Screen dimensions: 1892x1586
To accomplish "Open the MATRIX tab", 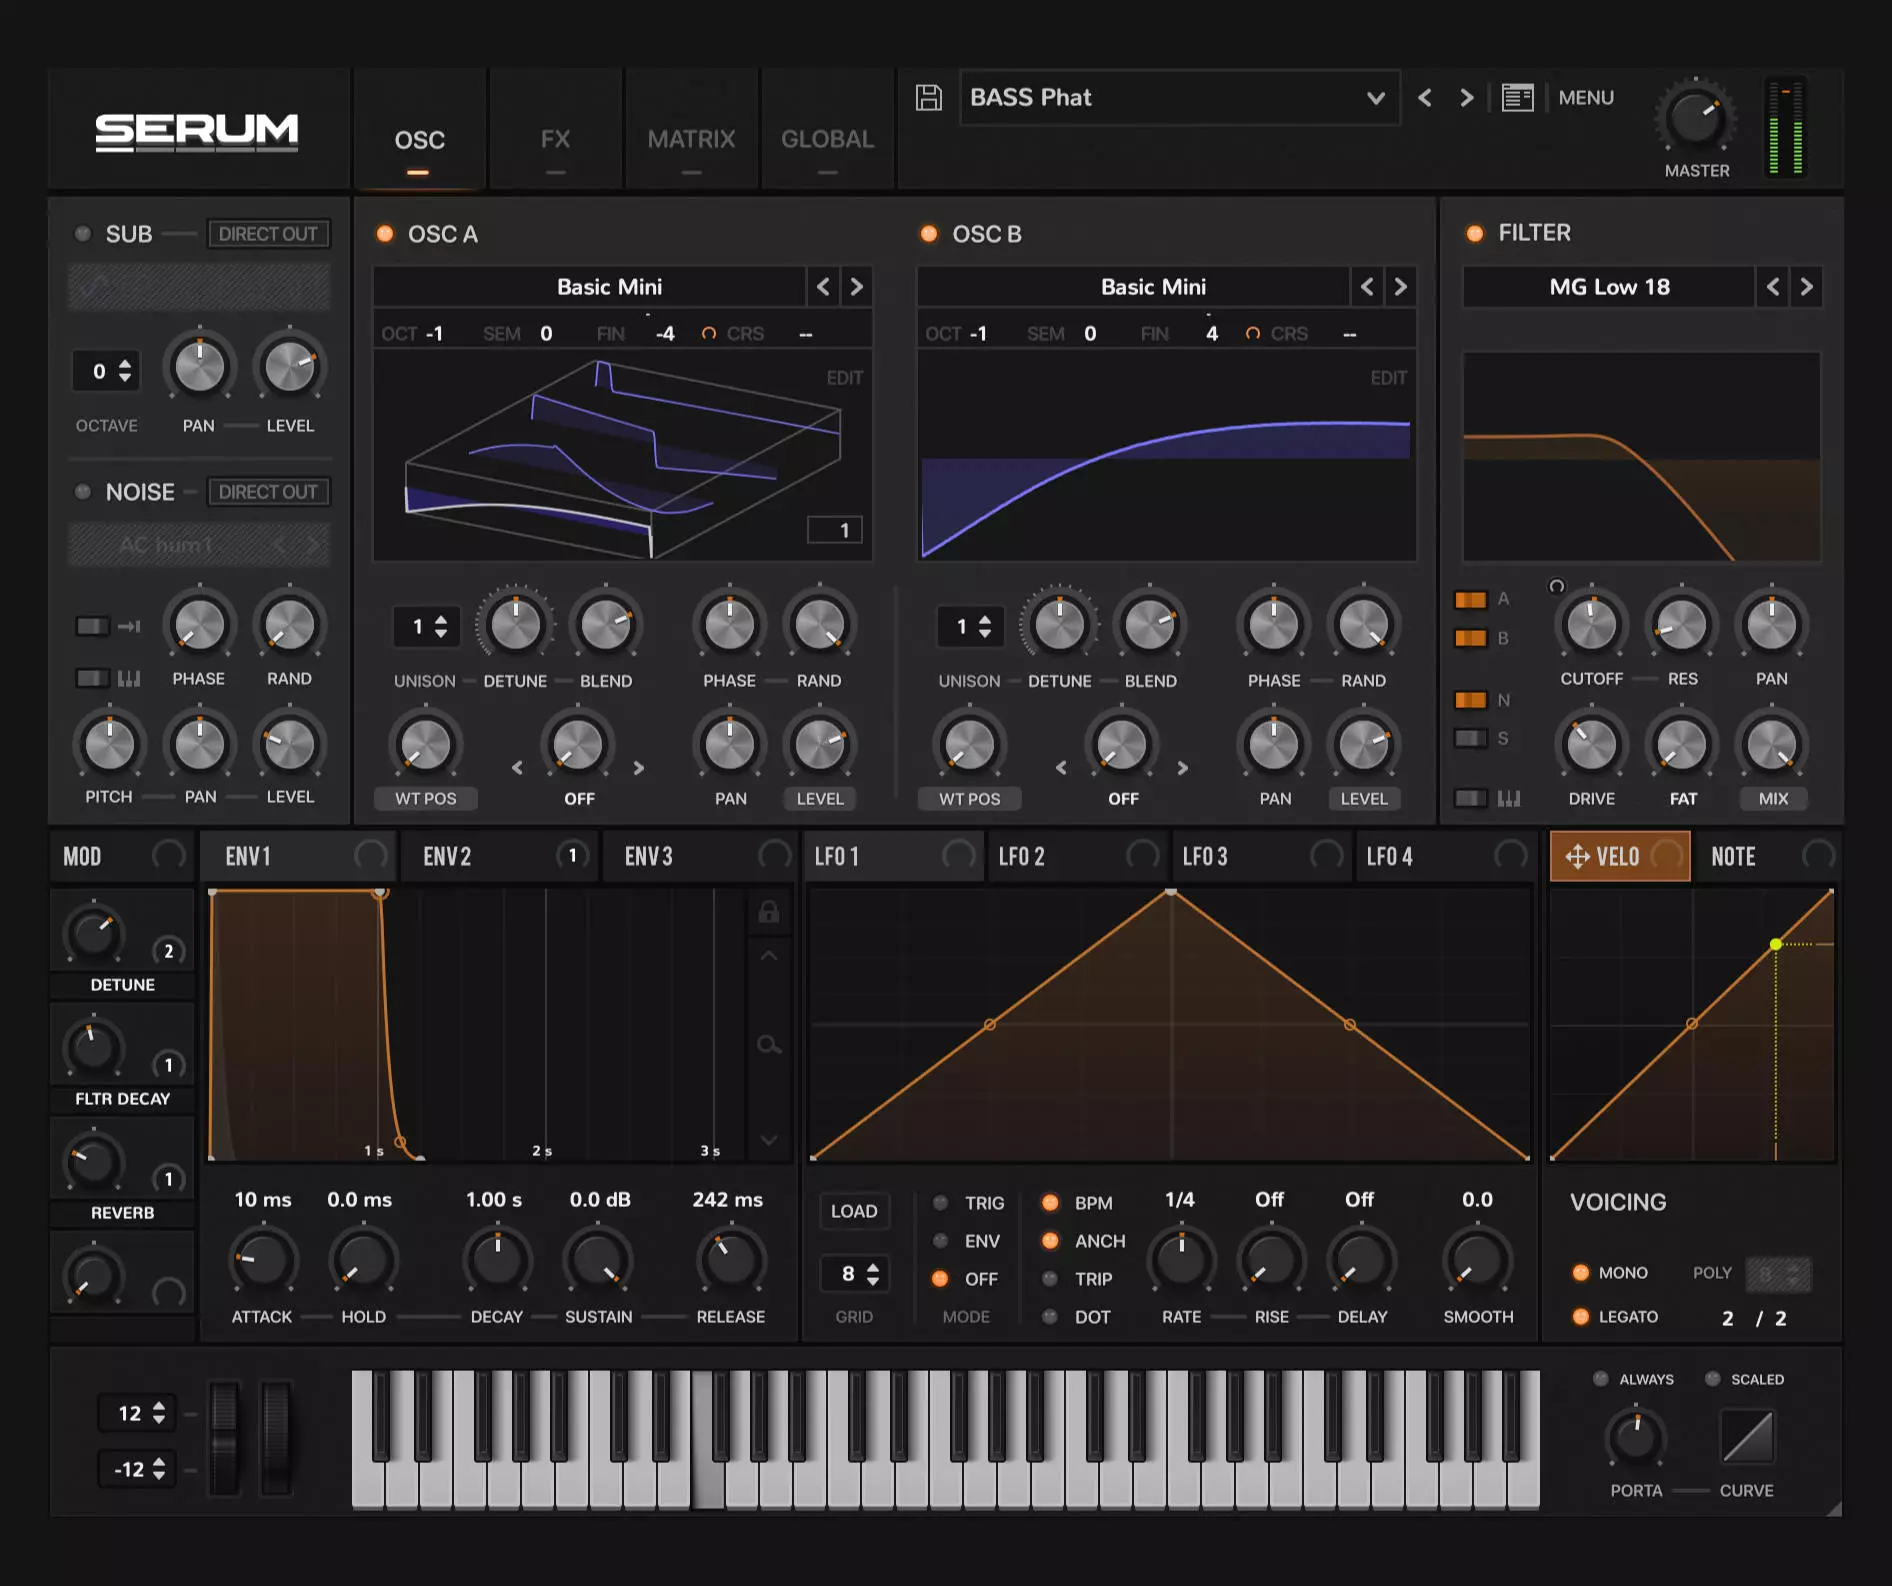I will (x=691, y=140).
